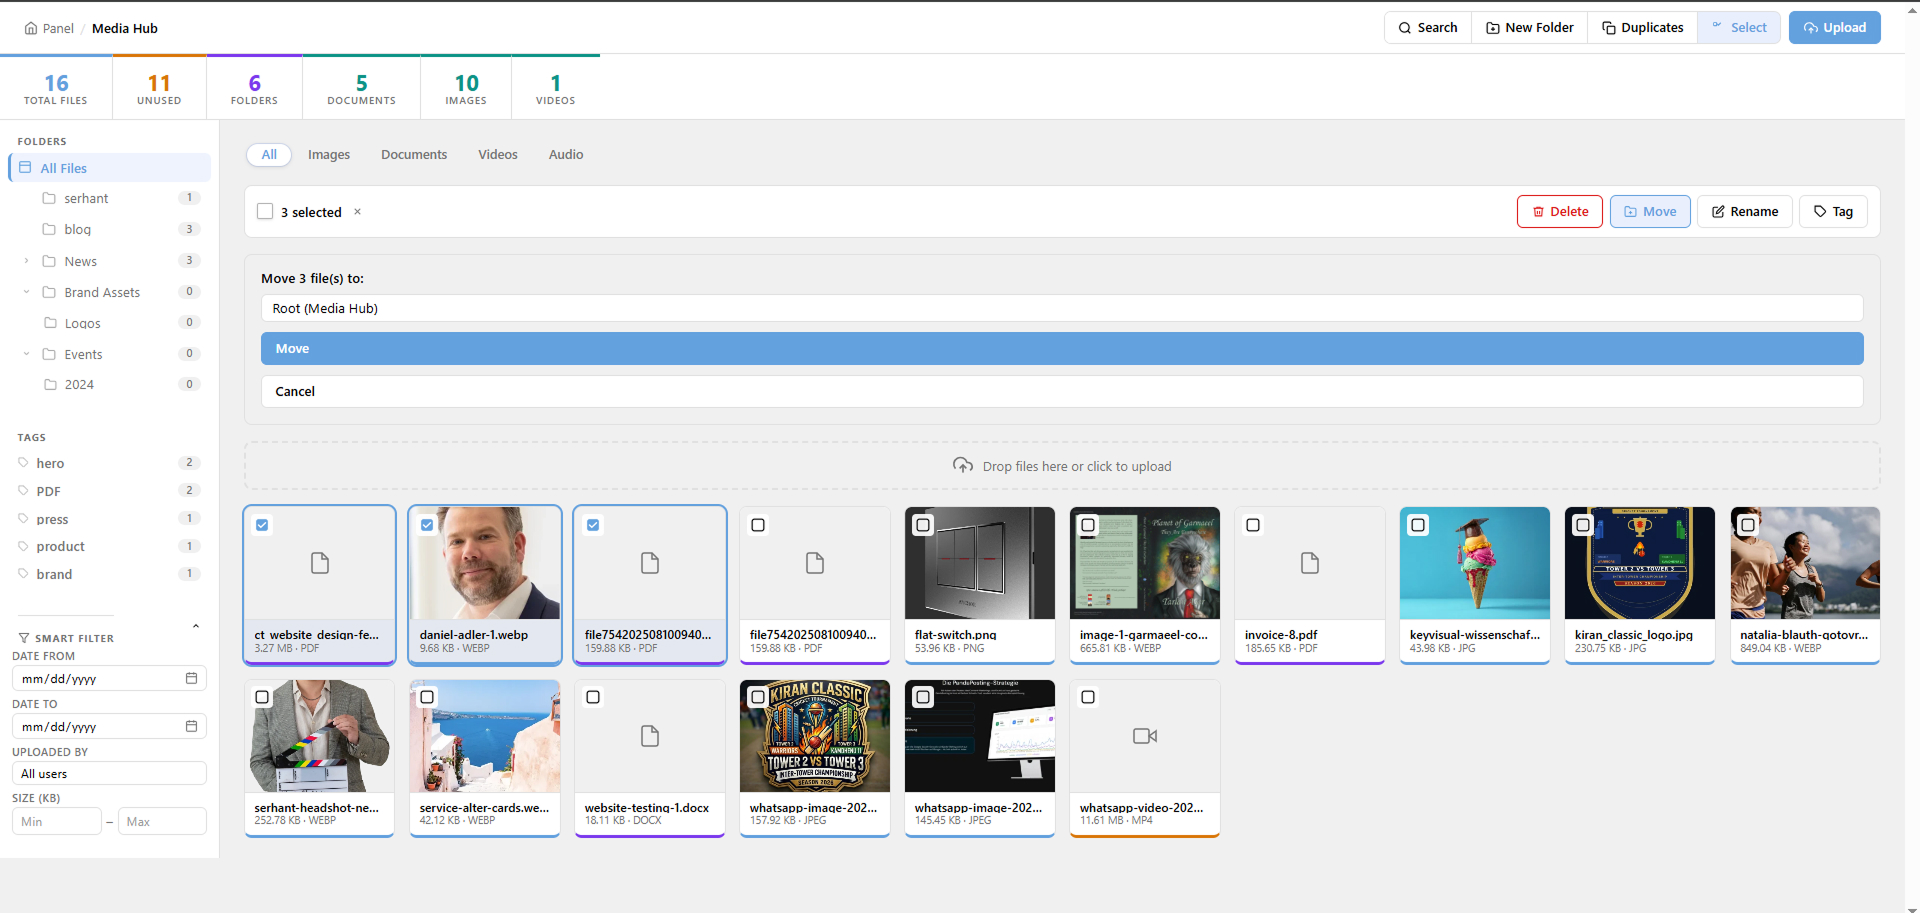Check the kiran_classic_logo.jpg checkbox
The height and width of the screenshot is (913, 1920).
click(1583, 525)
